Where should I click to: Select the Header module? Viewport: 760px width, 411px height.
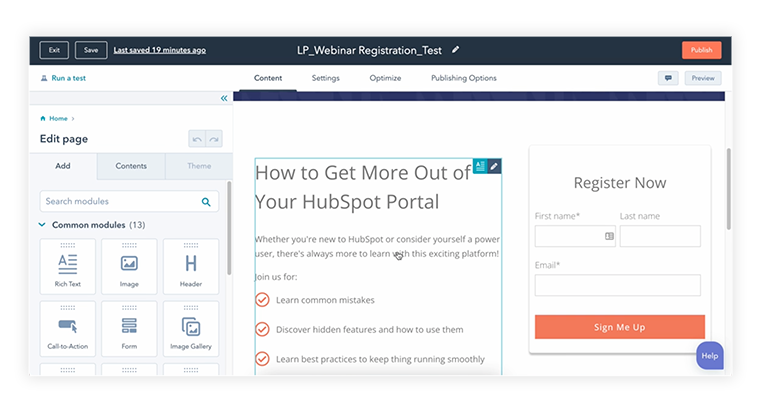point(191,266)
